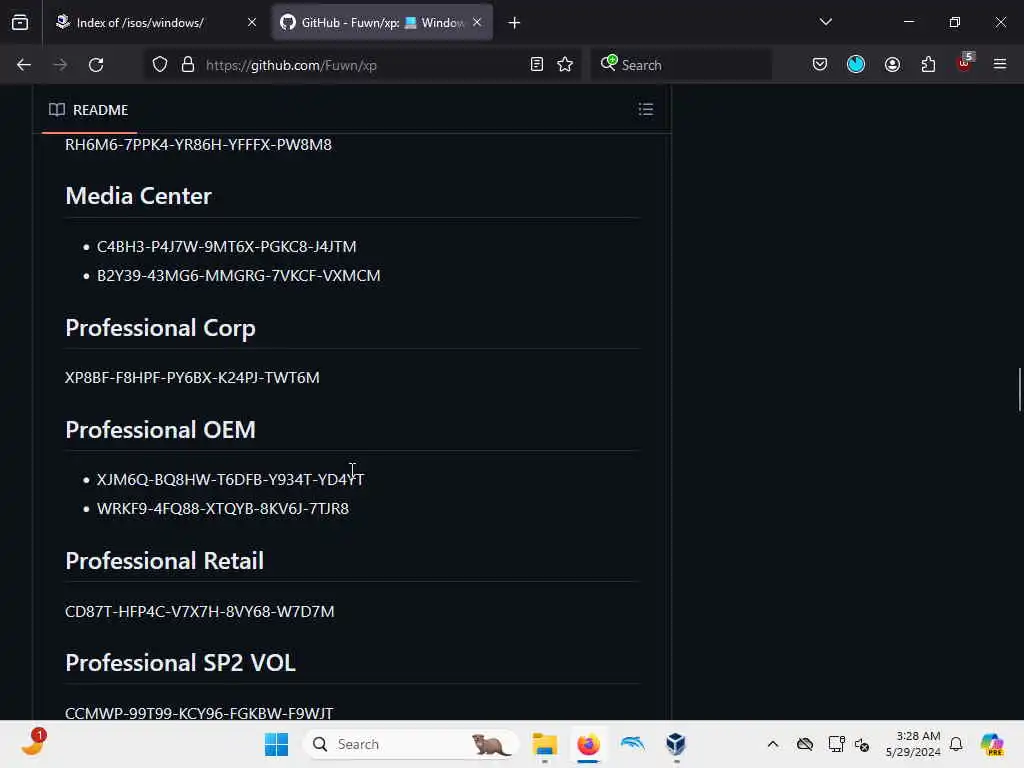The image size is (1024, 768).
Task: Click the RH6M6-7PPK4-YR86H-YFFFX-PW8M8 key text
Action: 199,144
